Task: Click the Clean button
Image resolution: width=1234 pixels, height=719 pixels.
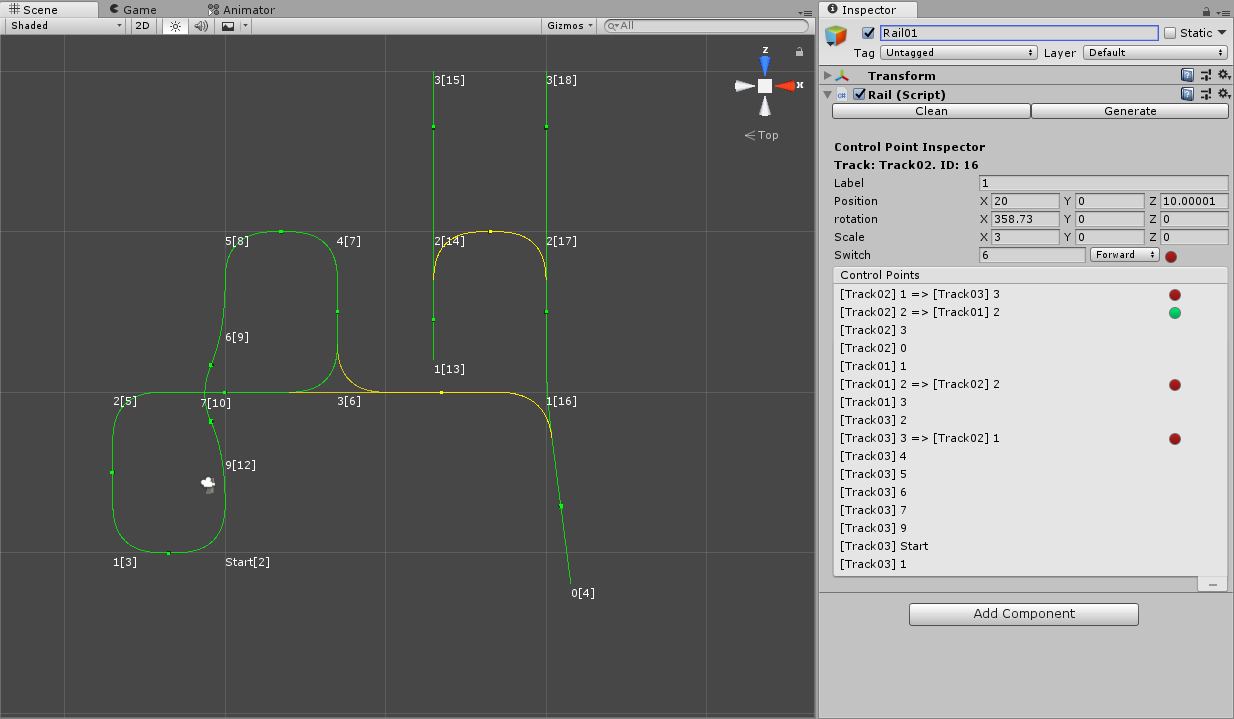Action: click(x=931, y=111)
